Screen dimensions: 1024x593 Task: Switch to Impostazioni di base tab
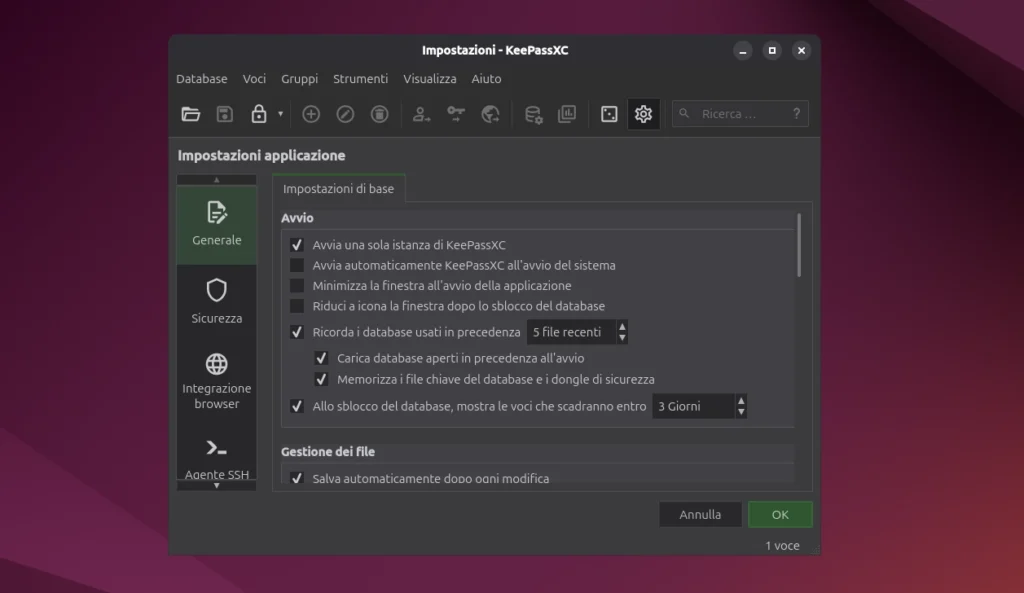pyautogui.click(x=338, y=189)
